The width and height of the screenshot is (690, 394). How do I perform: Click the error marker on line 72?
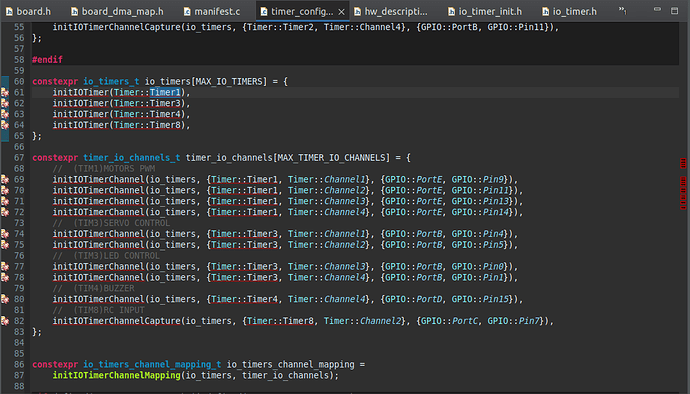pyautogui.click(x=5, y=212)
